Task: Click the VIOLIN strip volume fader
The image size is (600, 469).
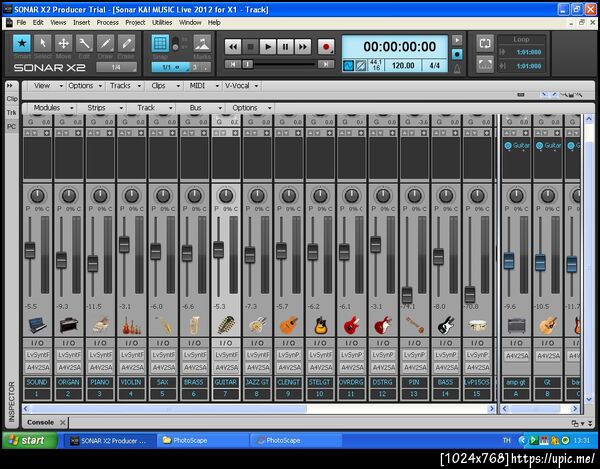Action: [x=124, y=244]
